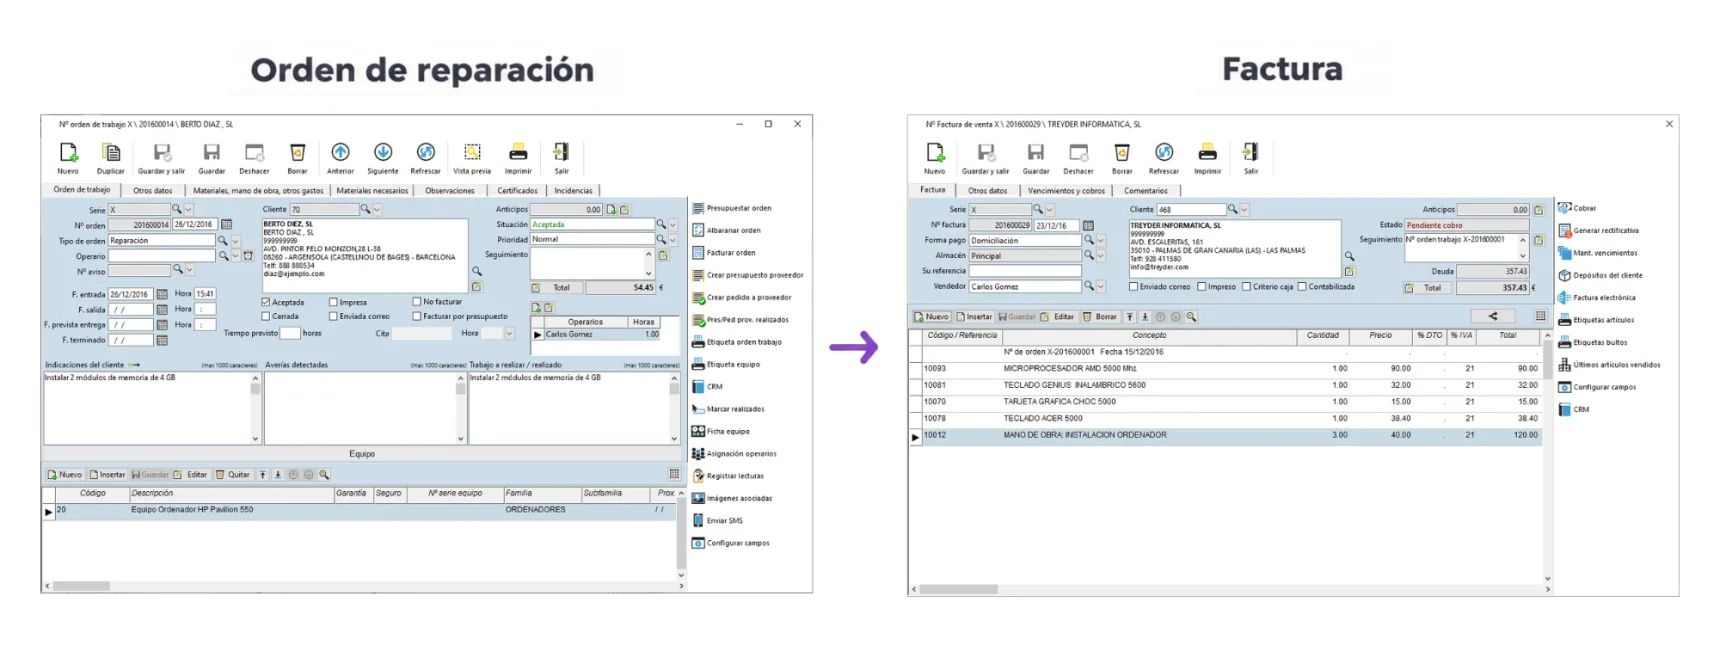The image size is (1720, 645).
Task: Click the Indicaciones del cliente text box
Action: pyautogui.click(x=146, y=407)
